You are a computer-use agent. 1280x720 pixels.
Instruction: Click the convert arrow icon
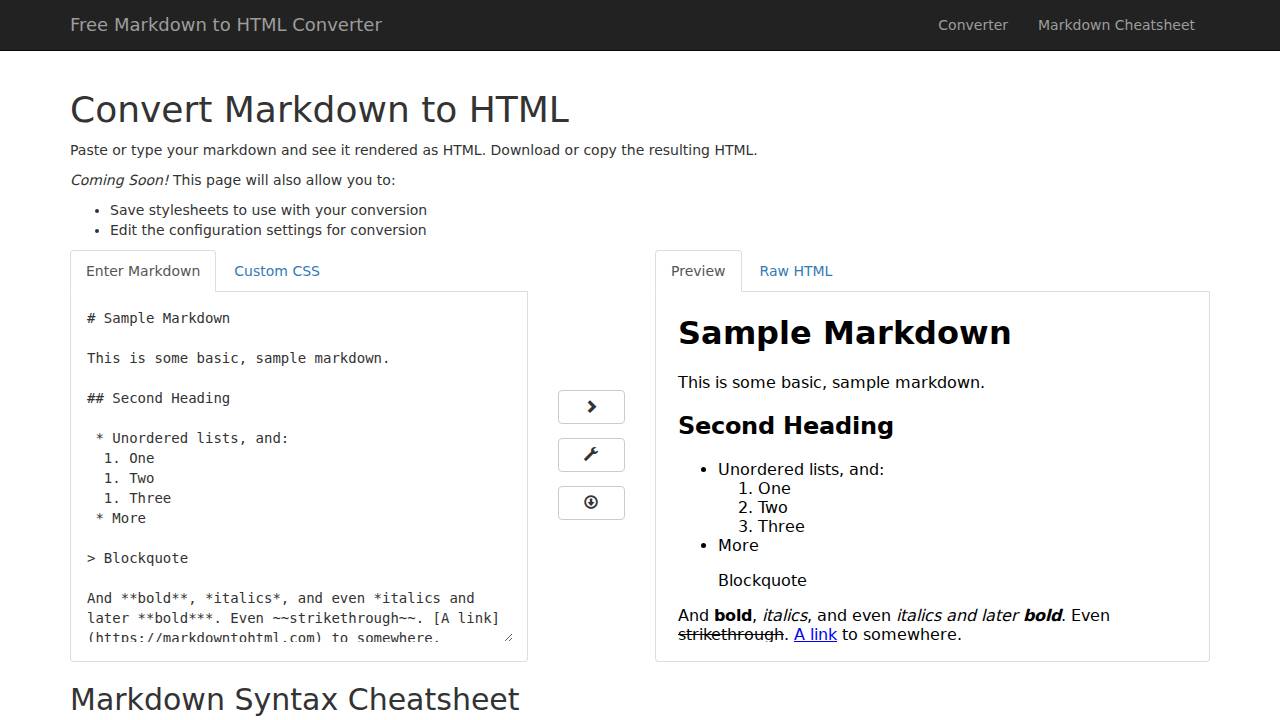tap(591, 406)
